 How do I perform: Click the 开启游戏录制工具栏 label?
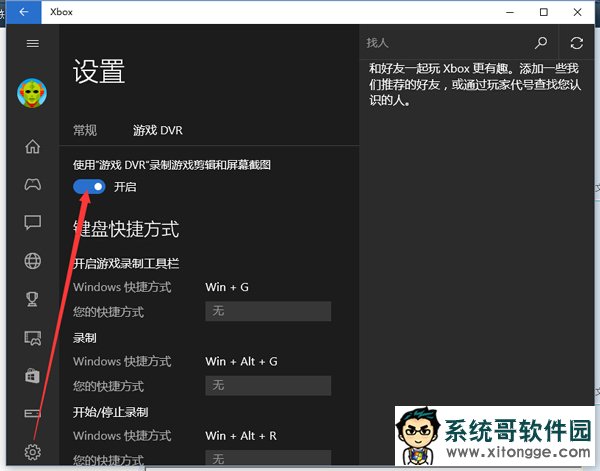[126, 263]
